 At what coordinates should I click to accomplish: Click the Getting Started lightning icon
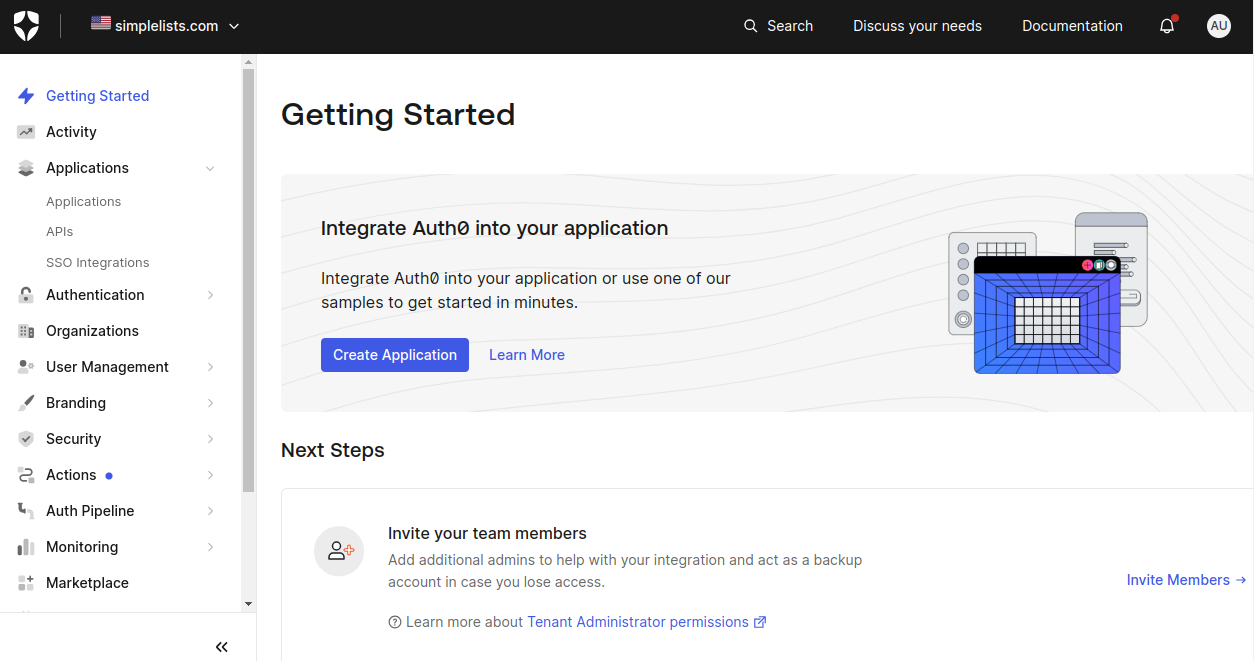26,96
